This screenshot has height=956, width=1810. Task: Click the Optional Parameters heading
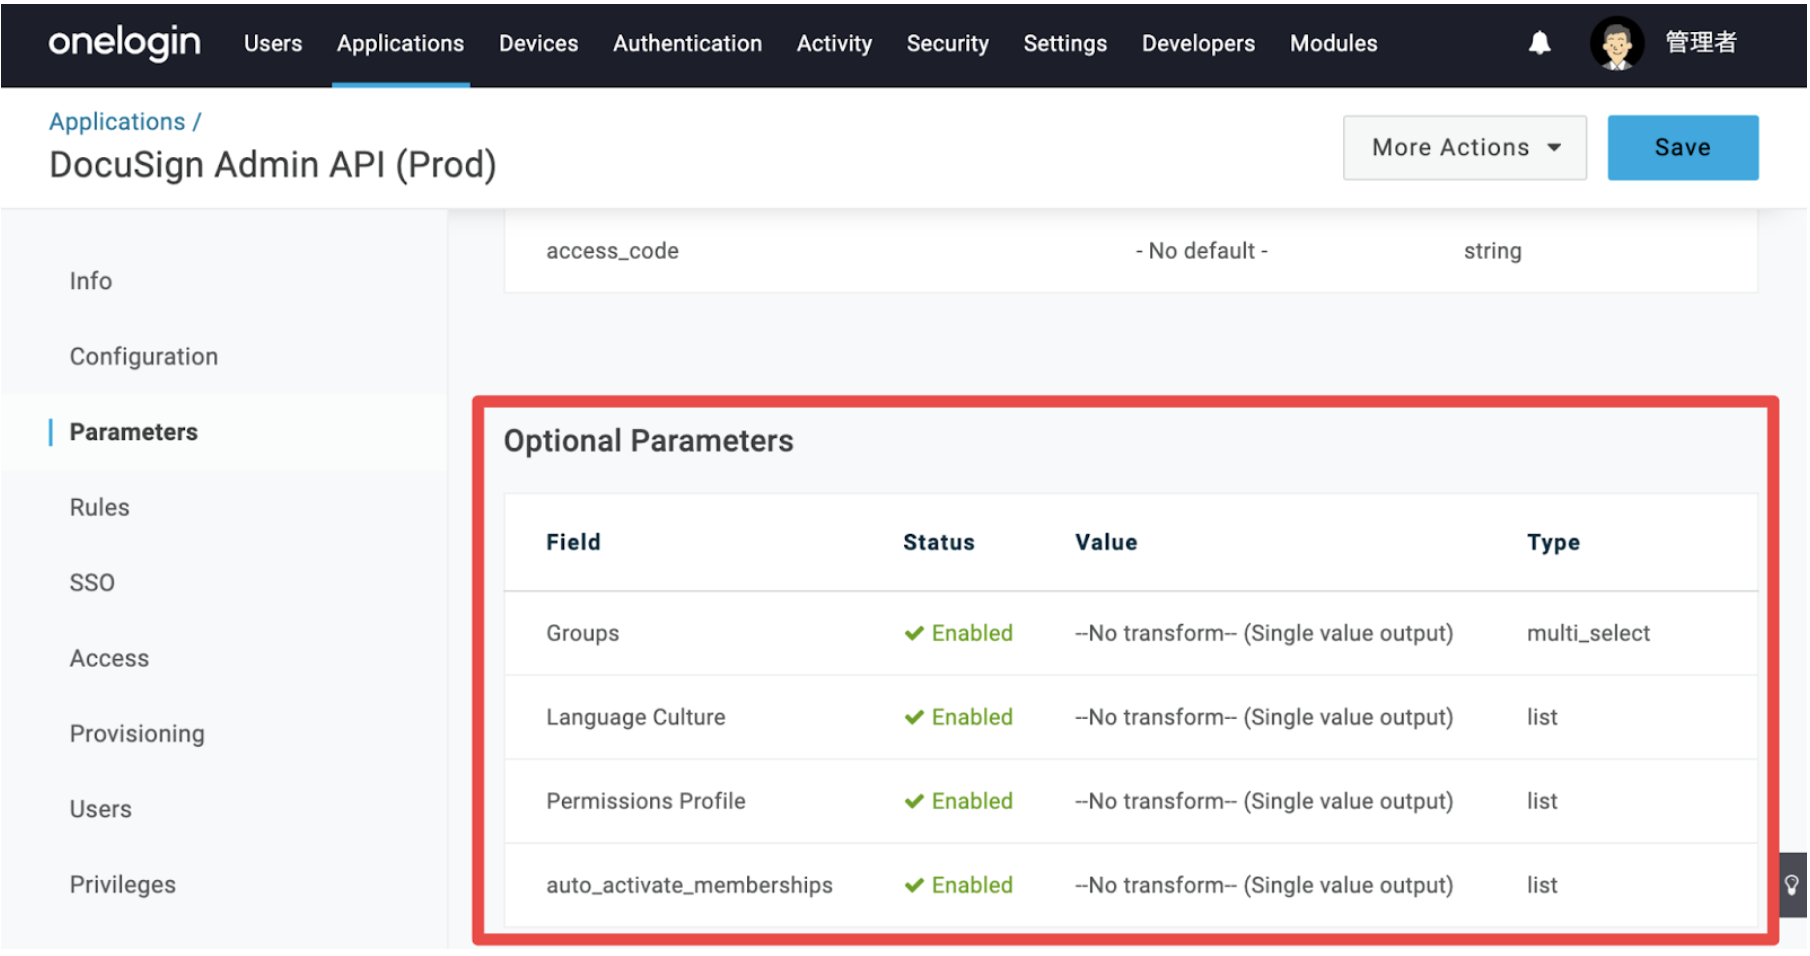[x=648, y=441]
